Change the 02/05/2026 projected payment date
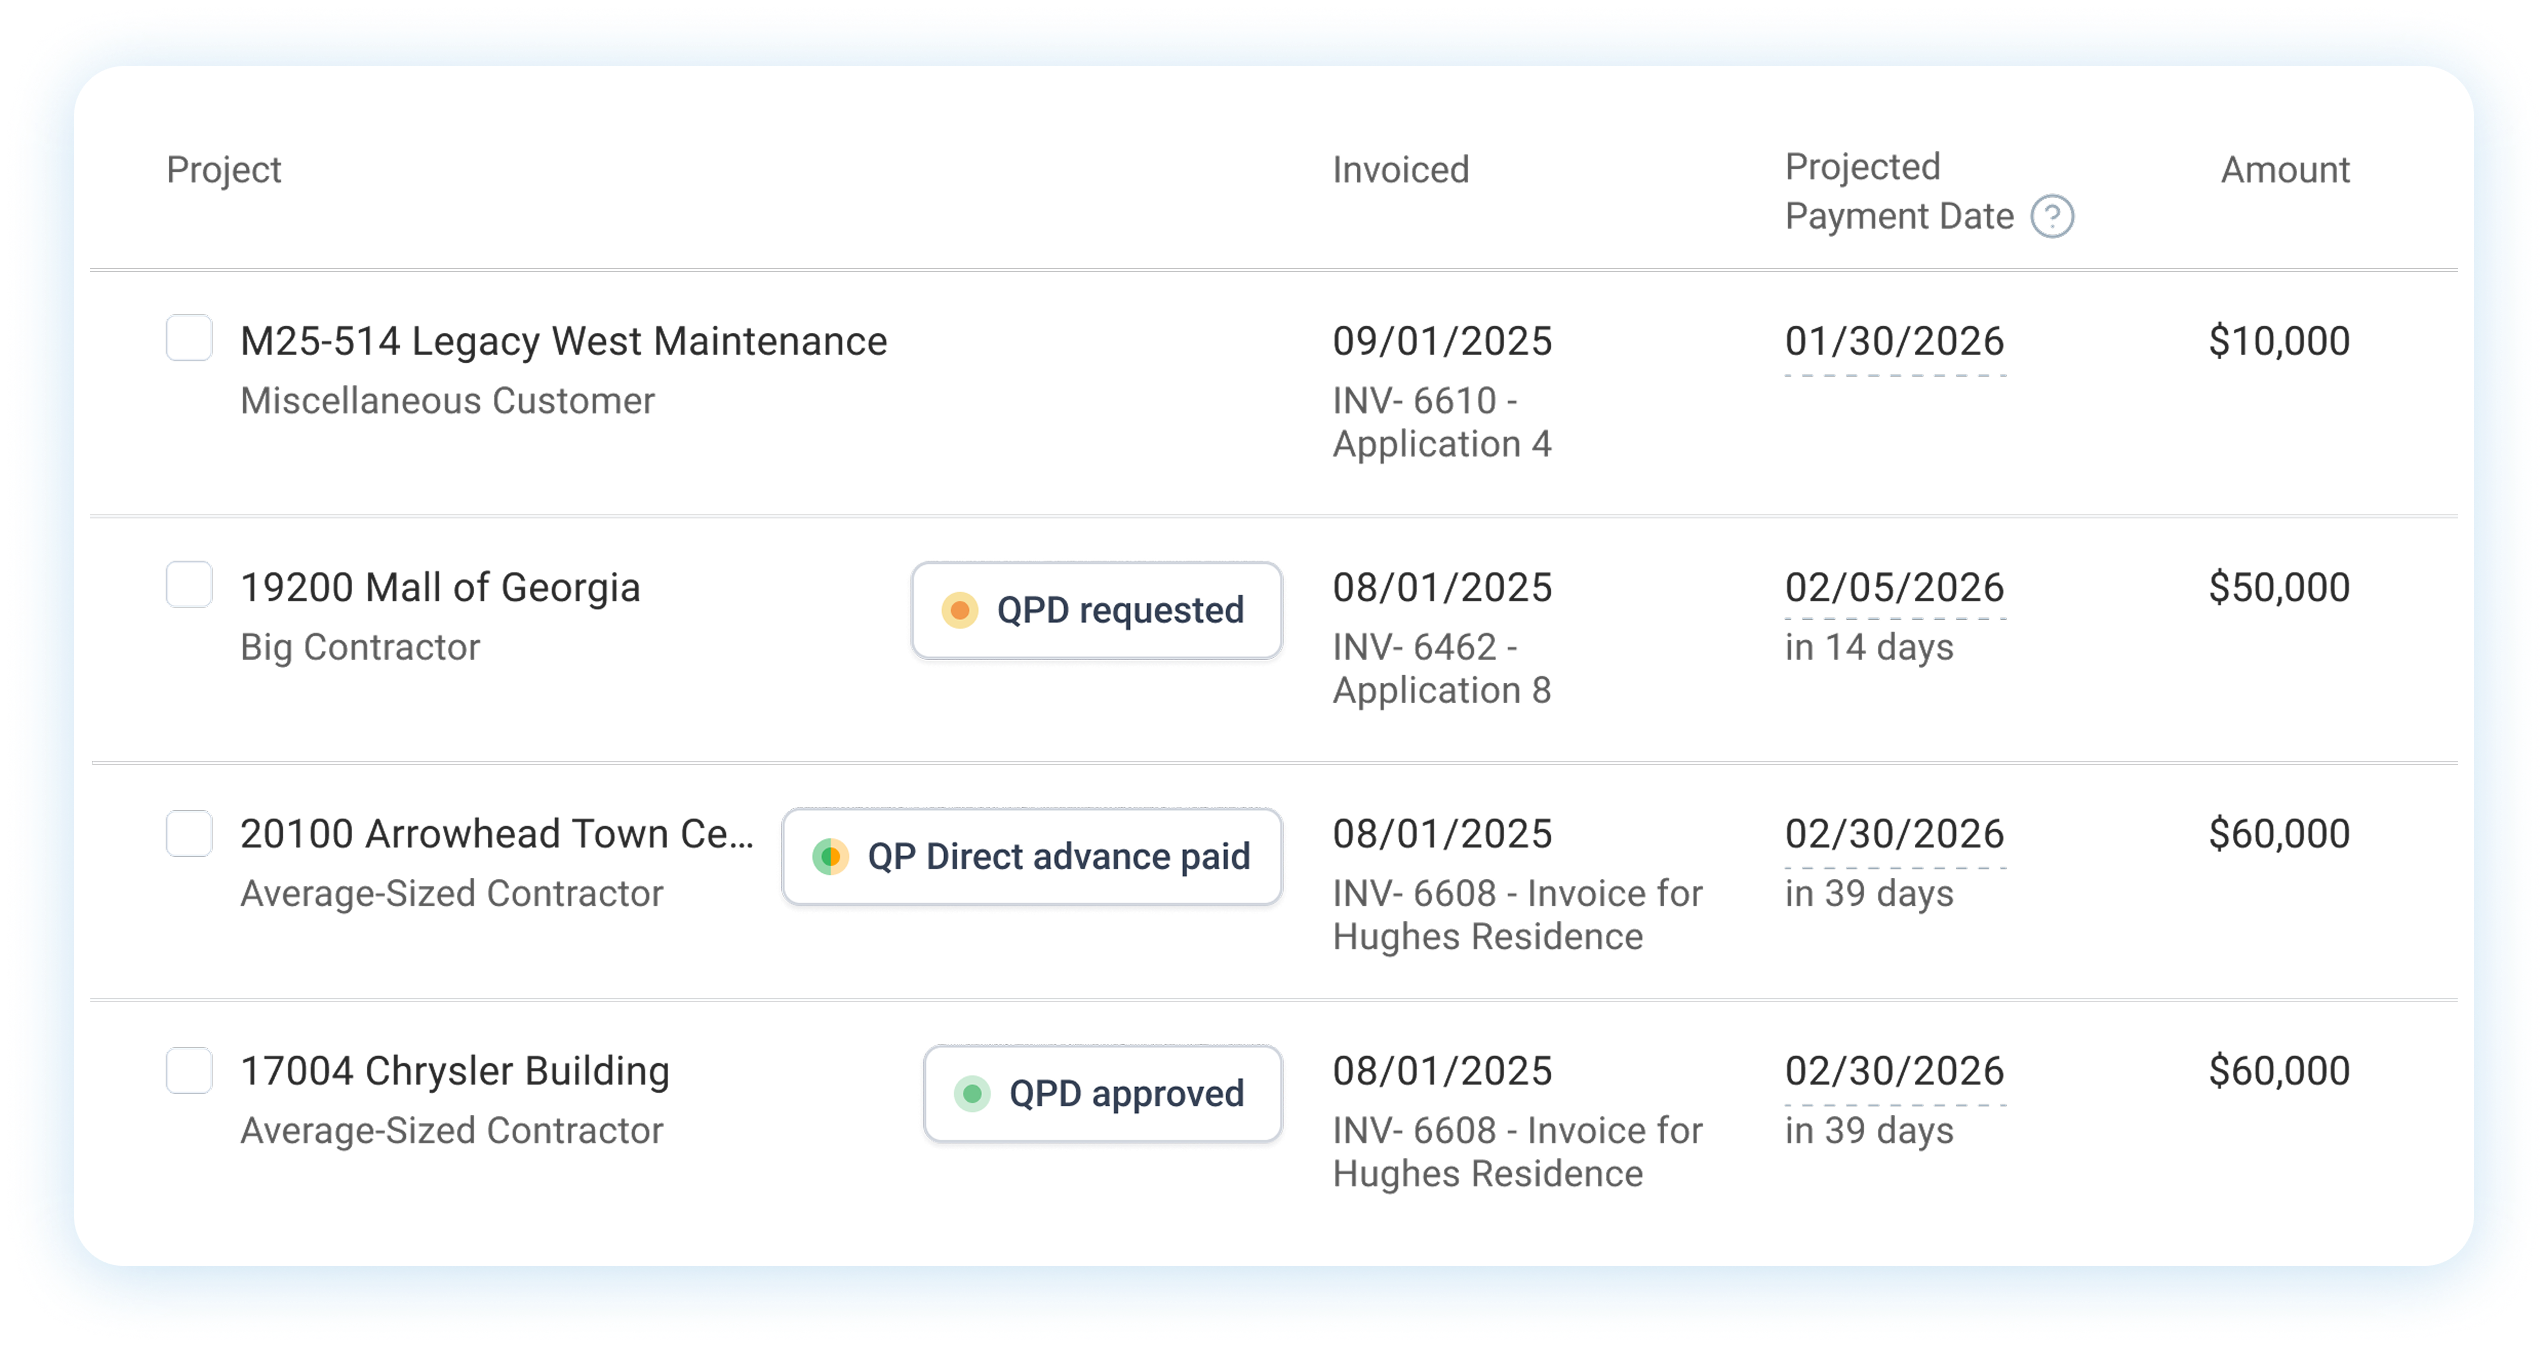Viewport: 2548px width, 1348px height. pos(1894,588)
